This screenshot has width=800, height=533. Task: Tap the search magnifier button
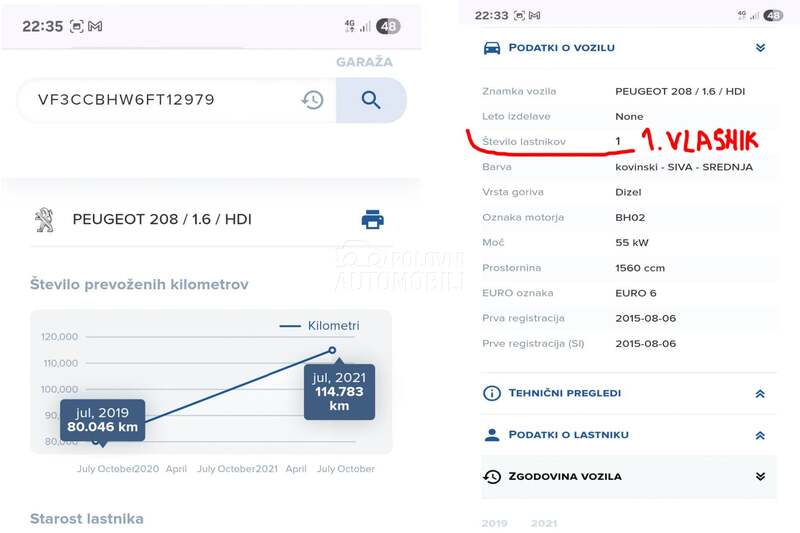click(371, 100)
